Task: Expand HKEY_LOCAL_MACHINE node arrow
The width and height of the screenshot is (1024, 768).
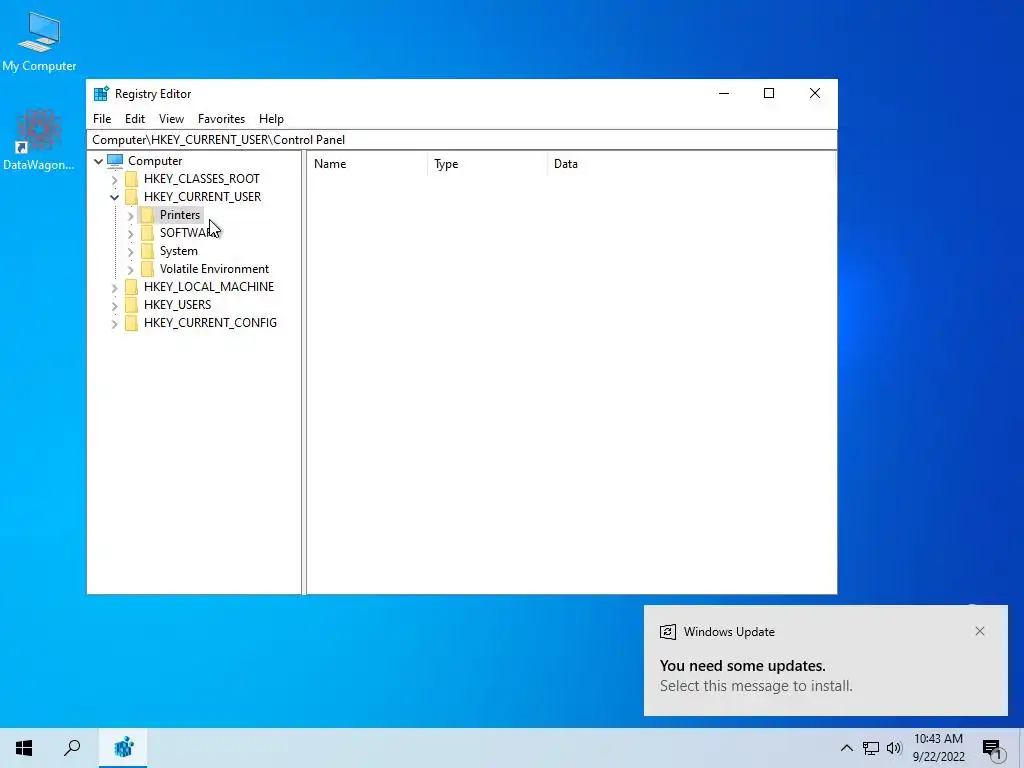Action: click(115, 287)
